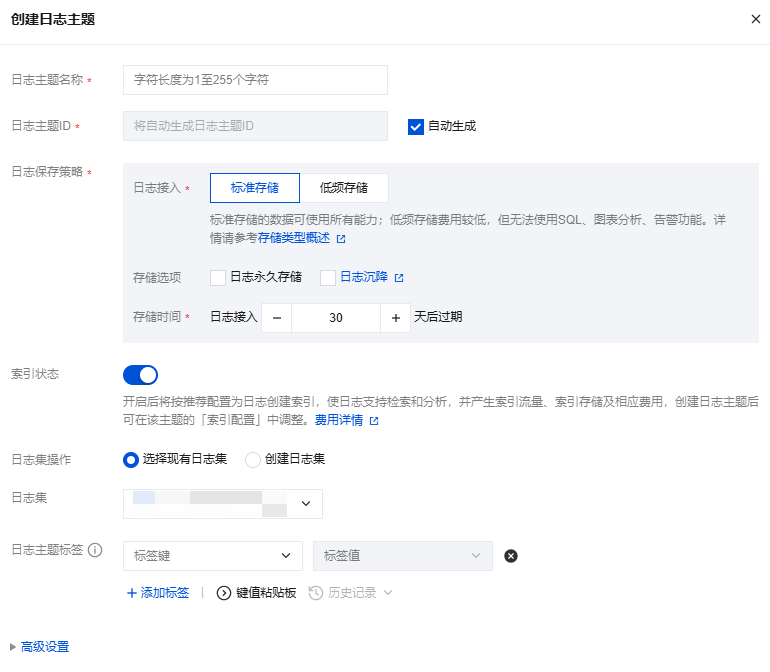Remove the tag row with the X icon
The height and width of the screenshot is (672, 770).
(x=511, y=556)
